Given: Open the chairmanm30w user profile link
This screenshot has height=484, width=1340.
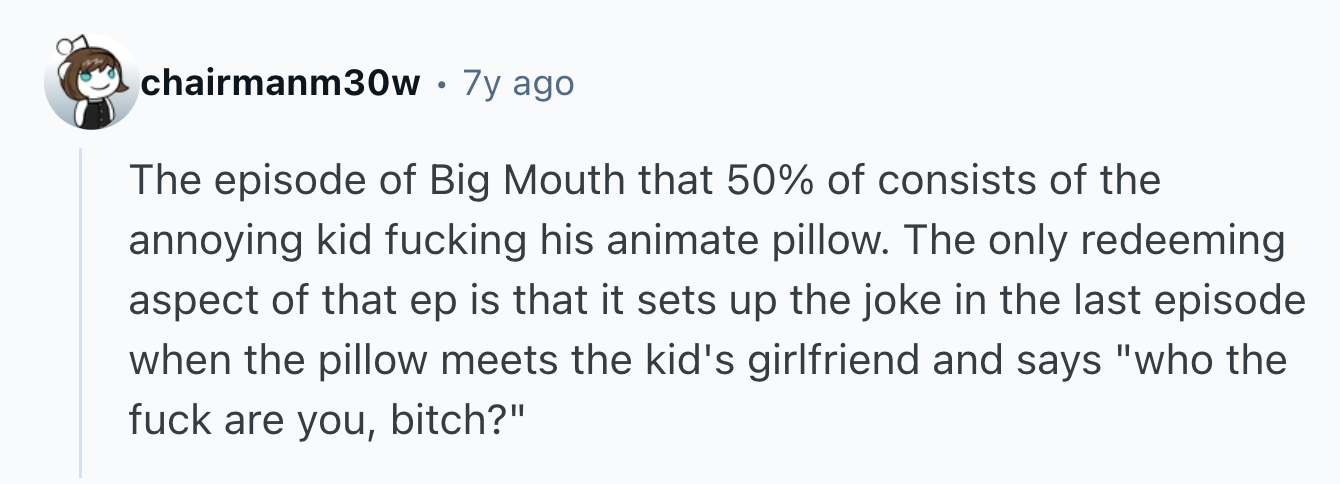Looking at the screenshot, I should (281, 84).
